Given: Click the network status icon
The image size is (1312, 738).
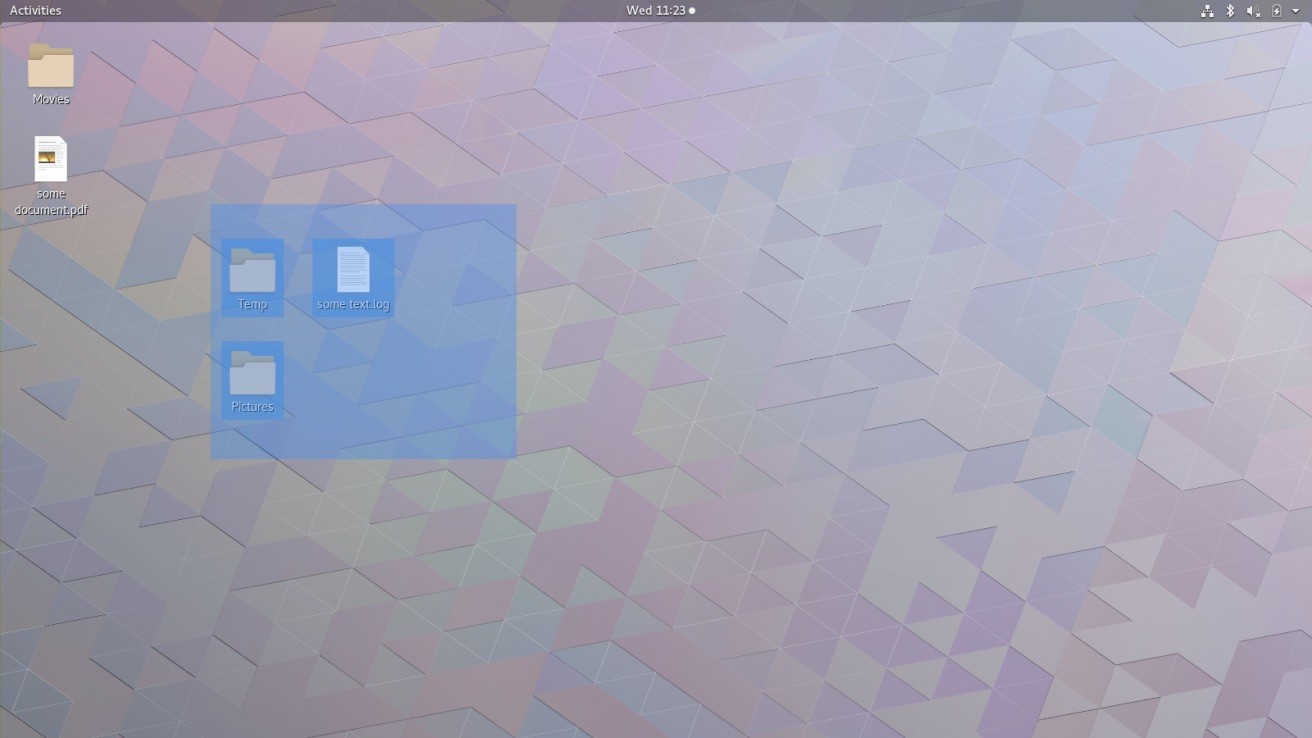Looking at the screenshot, I should [1207, 11].
